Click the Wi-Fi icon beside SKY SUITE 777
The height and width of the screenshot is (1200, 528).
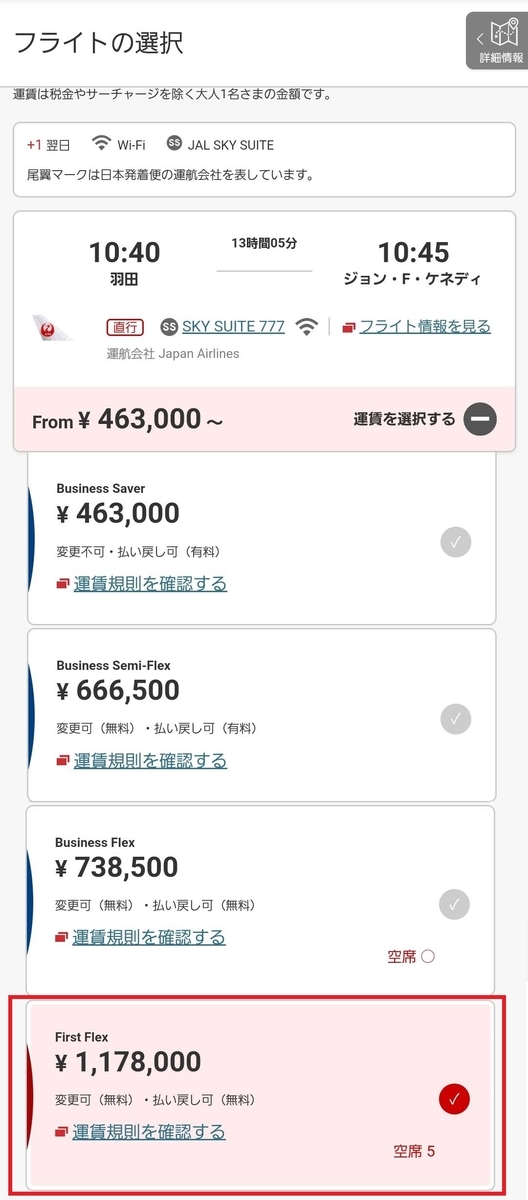[x=307, y=326]
